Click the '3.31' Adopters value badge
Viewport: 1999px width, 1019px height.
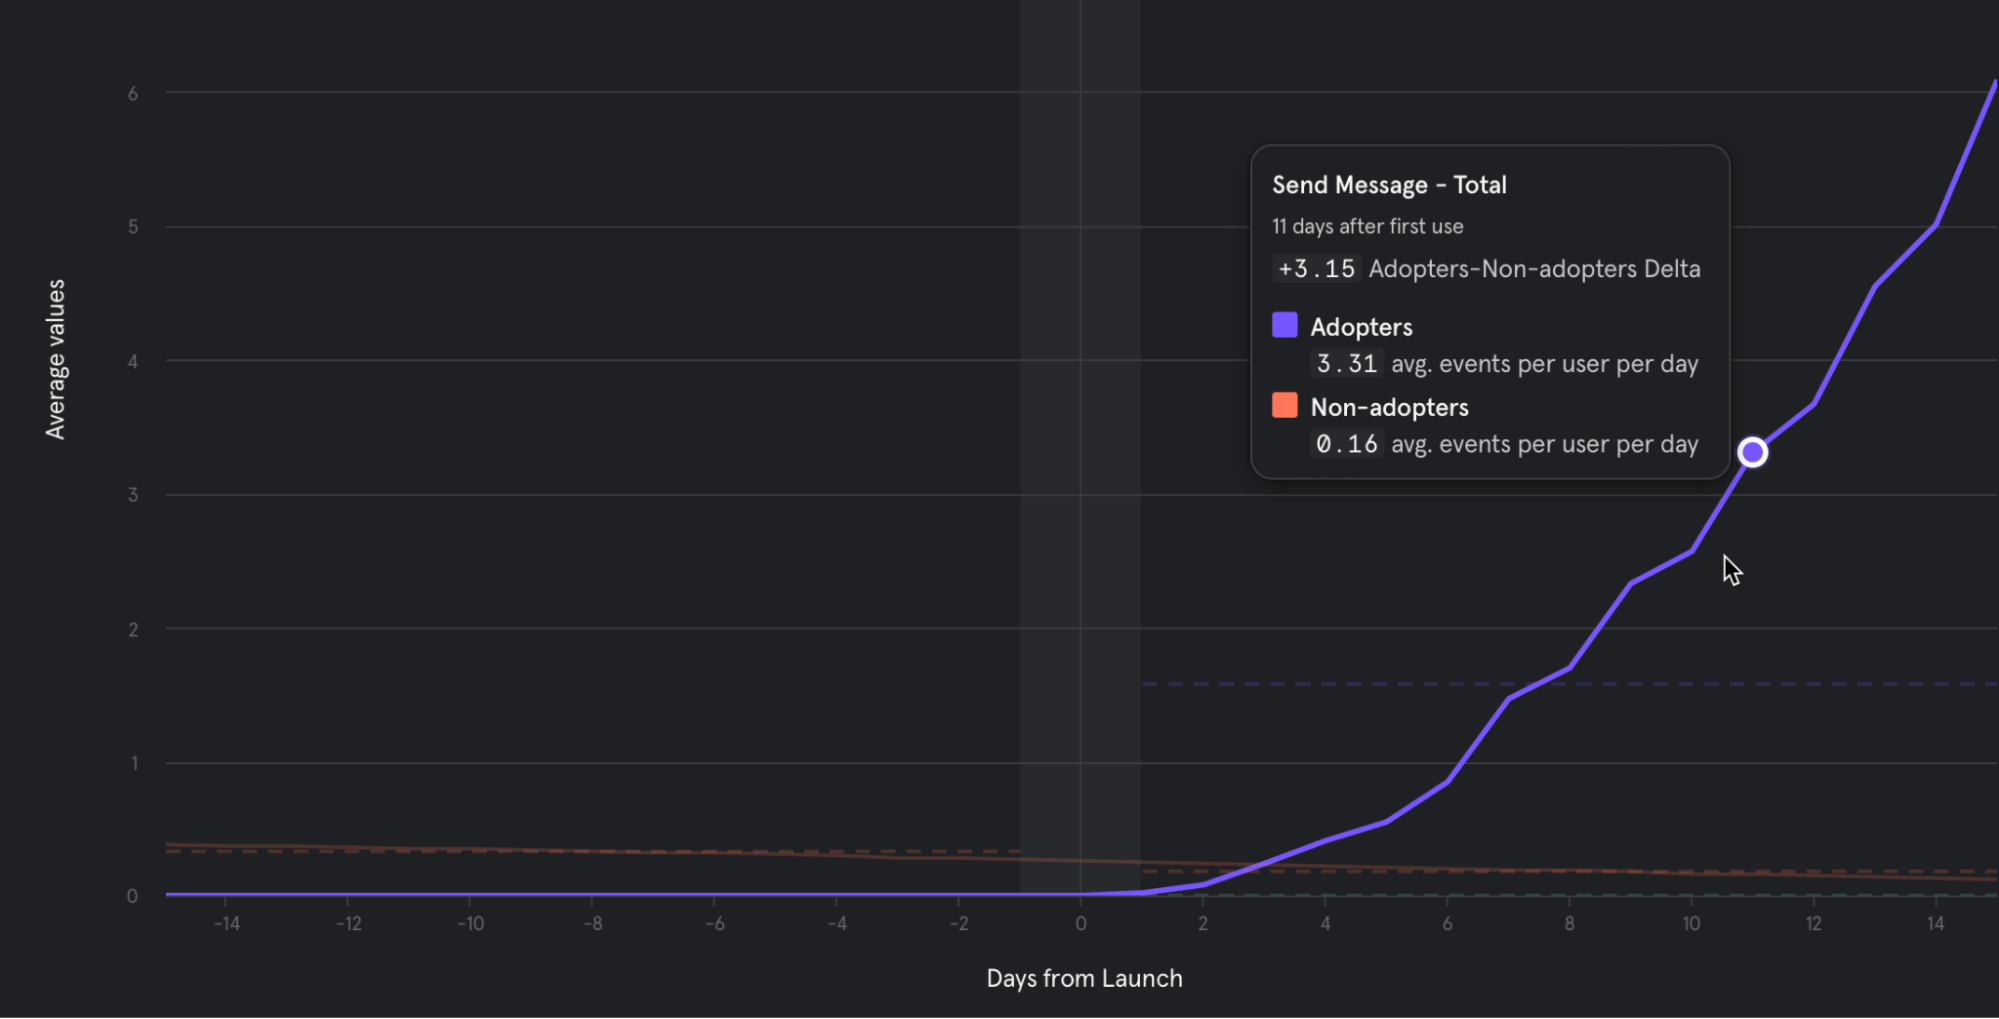coord(1345,363)
